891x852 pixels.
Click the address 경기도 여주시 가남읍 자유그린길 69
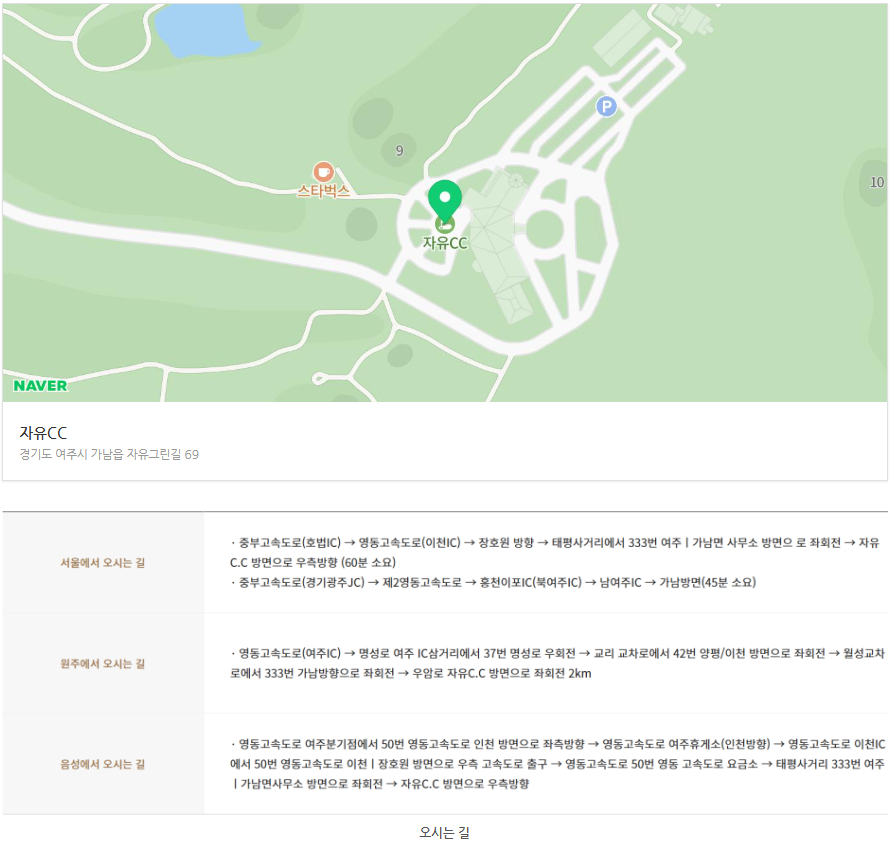[109, 455]
